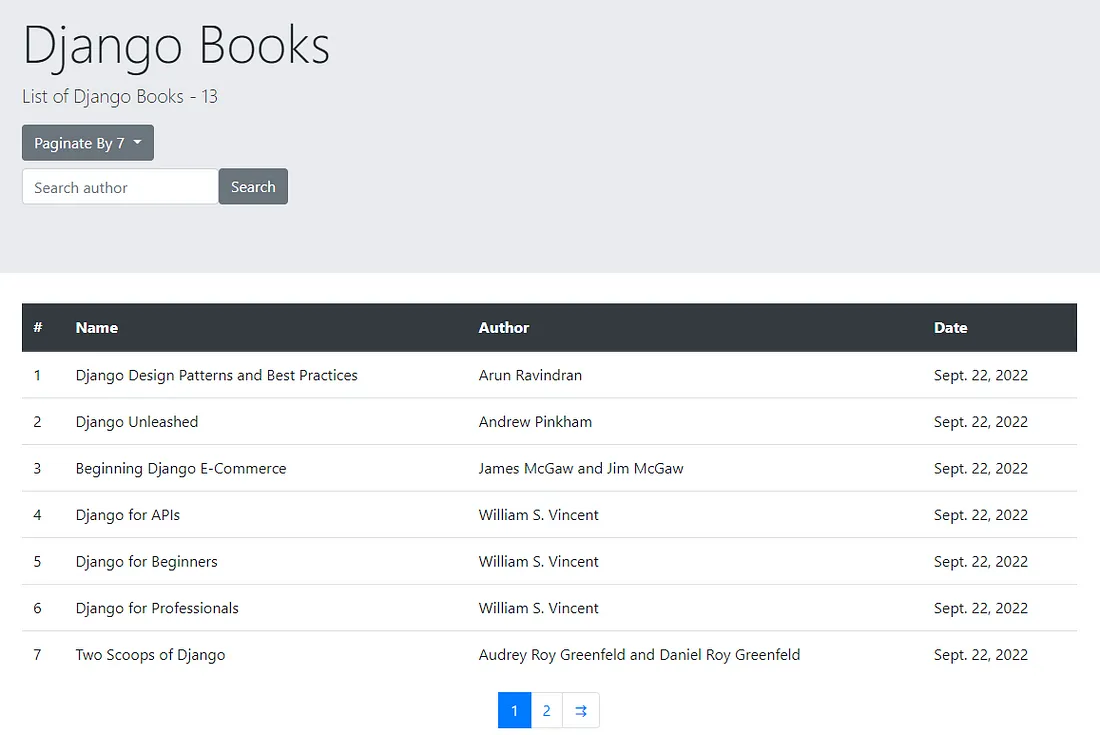Screen dimensions: 1100x735
Task: Click the 'Django Books' page heading
Action: tap(176, 46)
